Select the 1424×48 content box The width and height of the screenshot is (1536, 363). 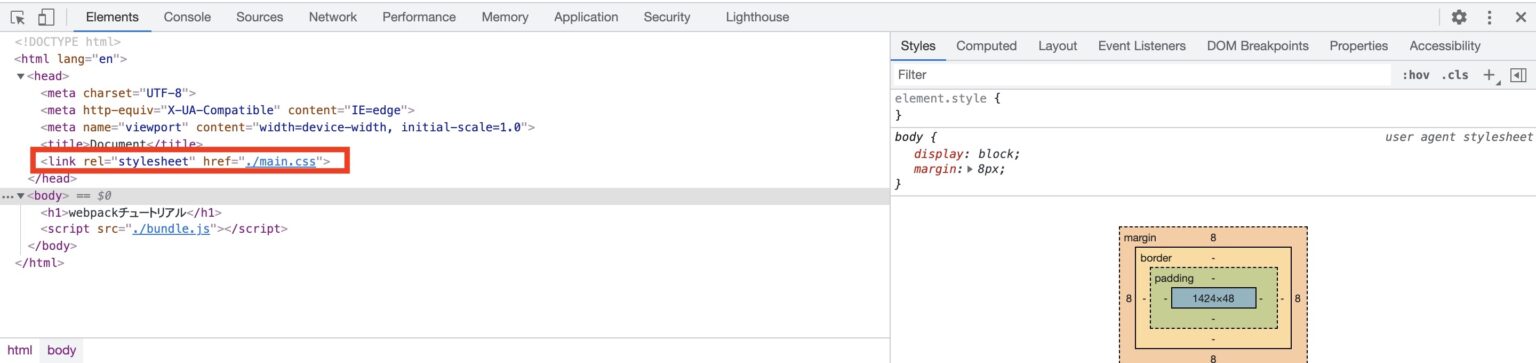coord(1213,298)
